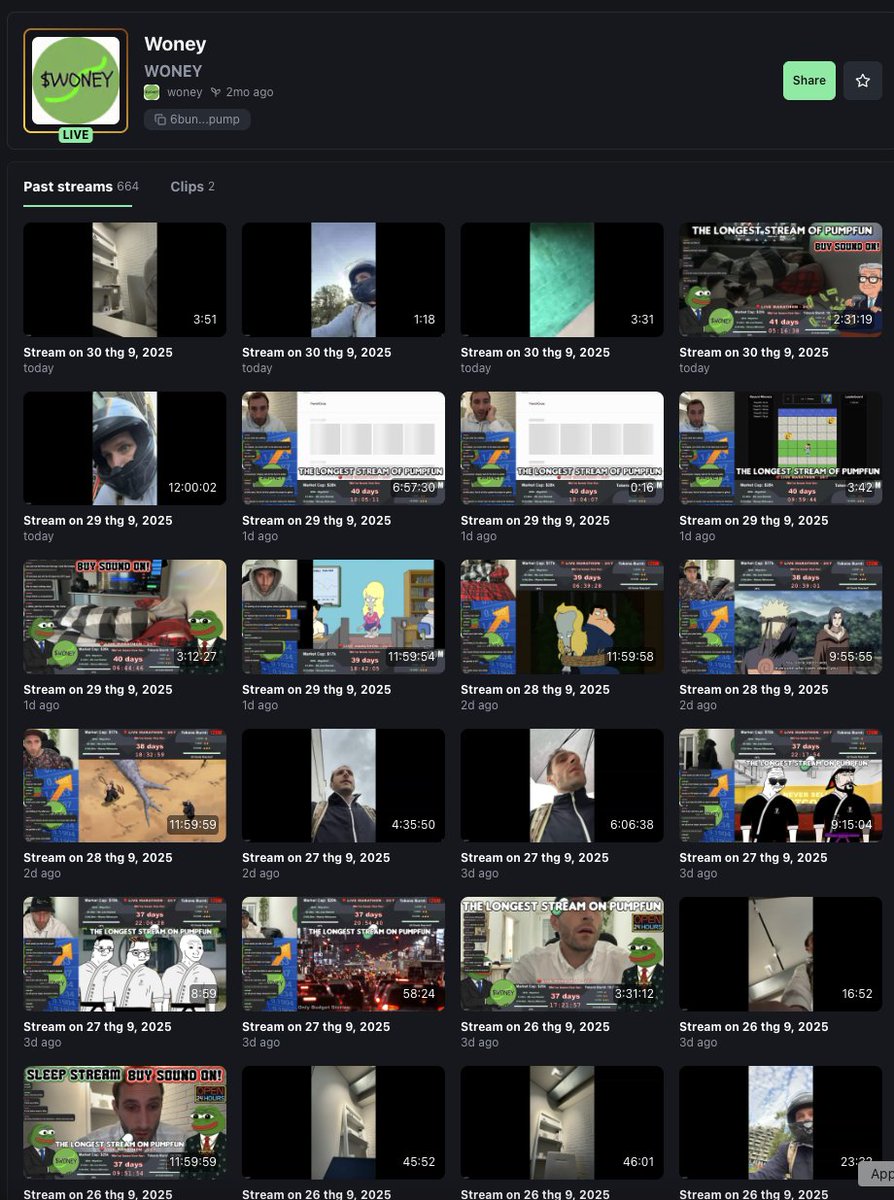894x1200 pixels.
Task: Play the 9:15:04 stream thumbnail
Action: 780,785
